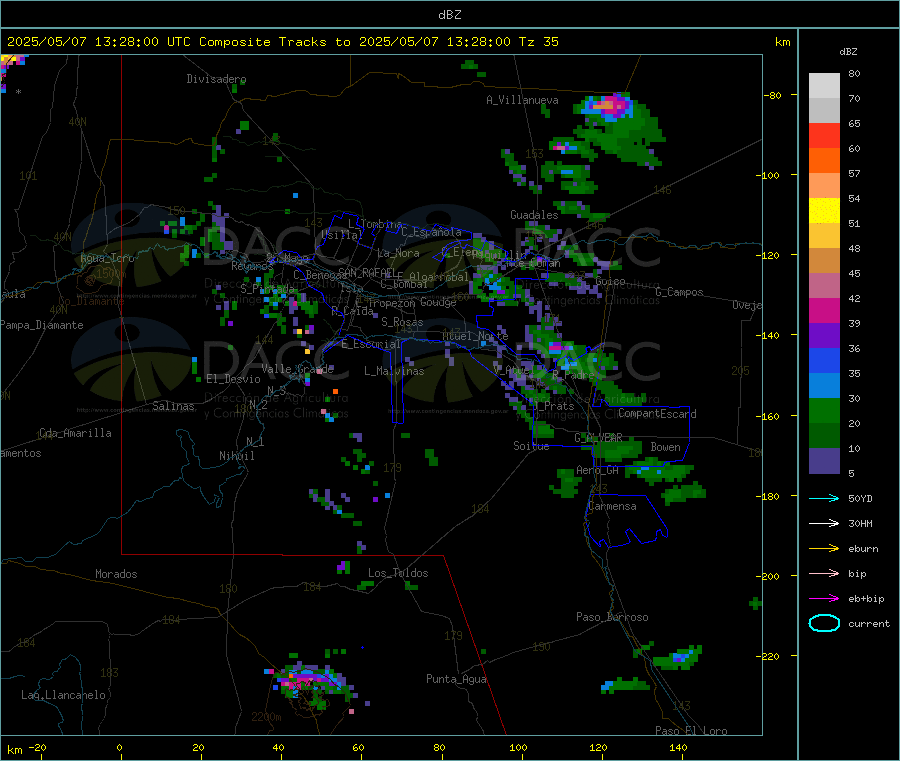Click the L_Malvinas map label
900x761 pixels.
[x=394, y=371]
